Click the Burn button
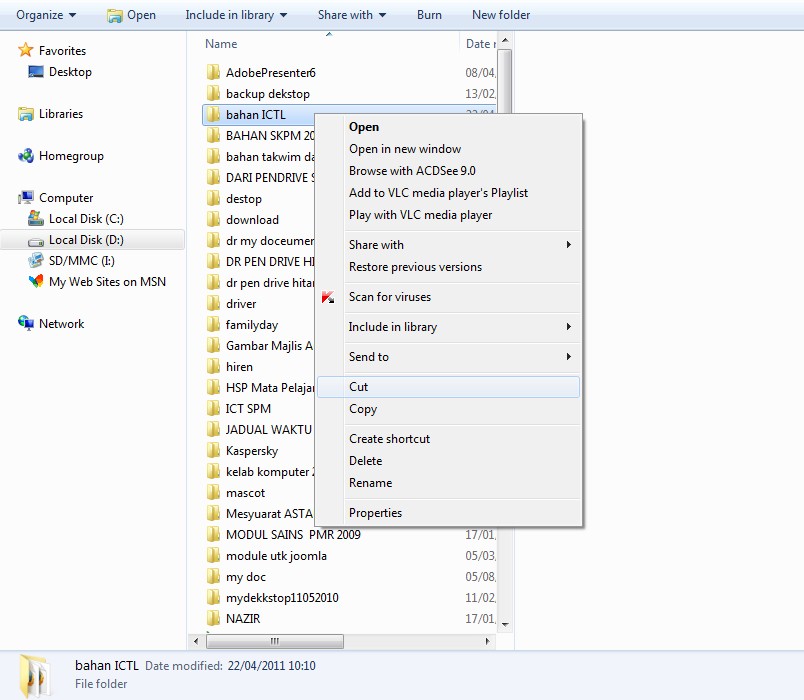 point(429,15)
